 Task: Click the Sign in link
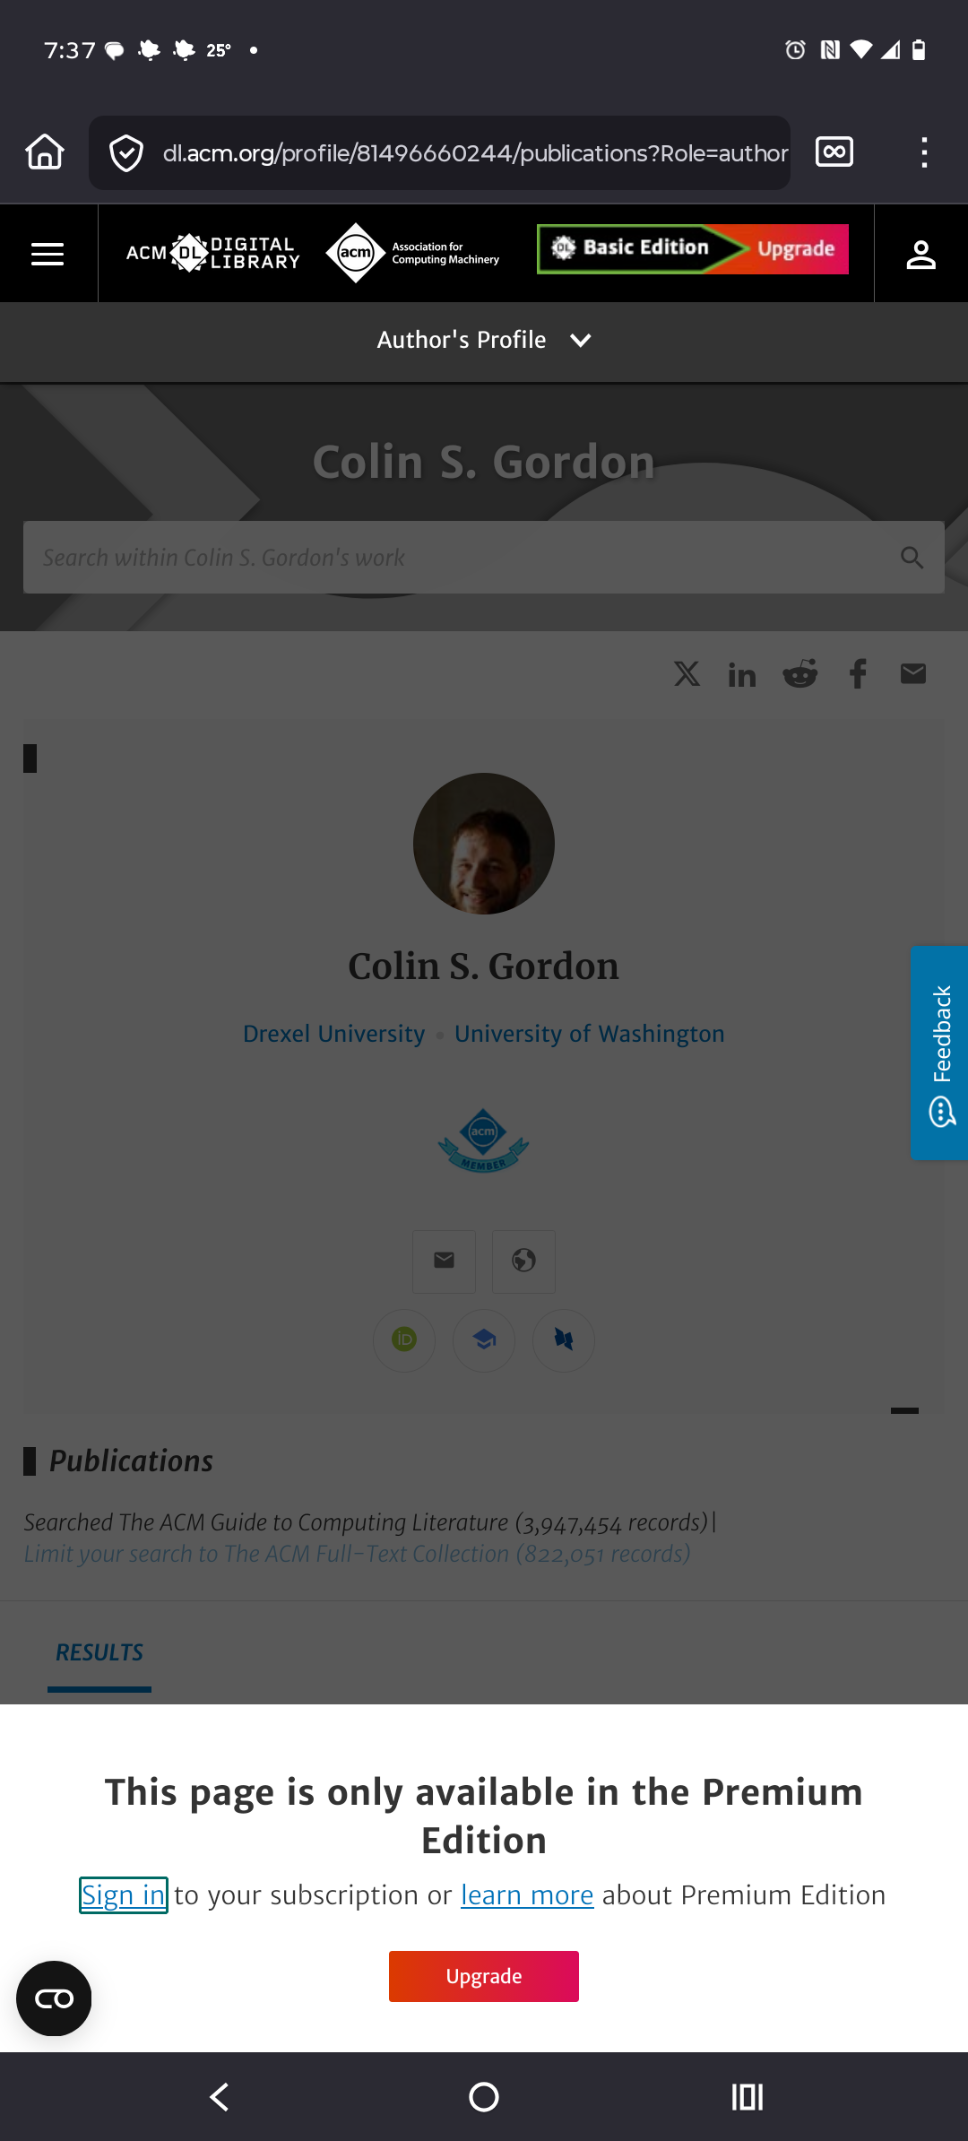[x=123, y=1895]
